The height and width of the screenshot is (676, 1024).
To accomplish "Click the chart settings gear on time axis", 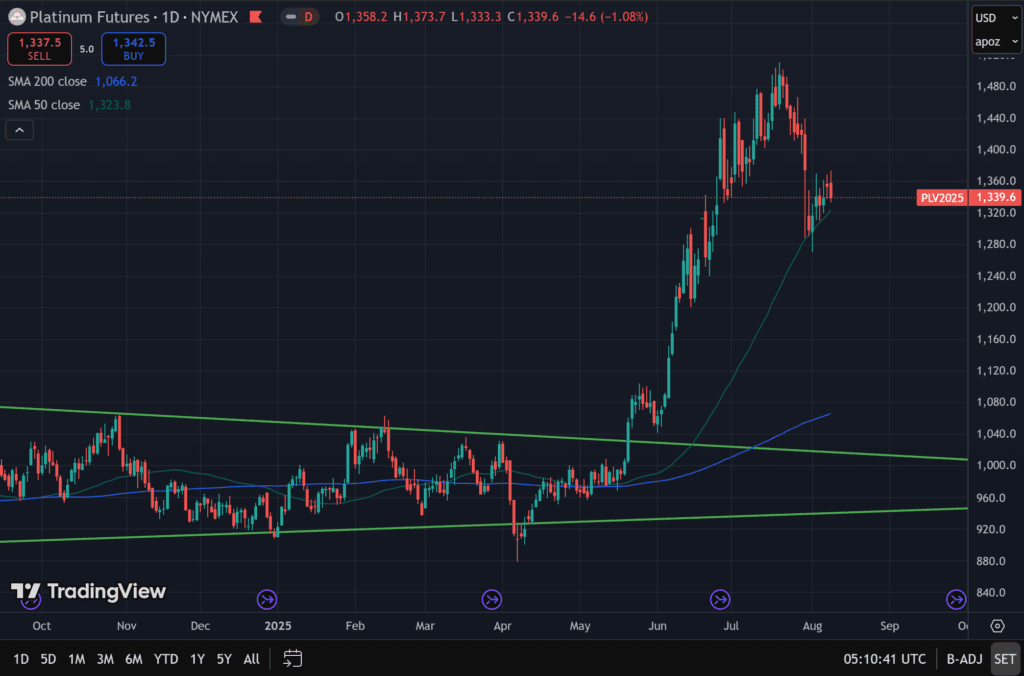I will (996, 626).
